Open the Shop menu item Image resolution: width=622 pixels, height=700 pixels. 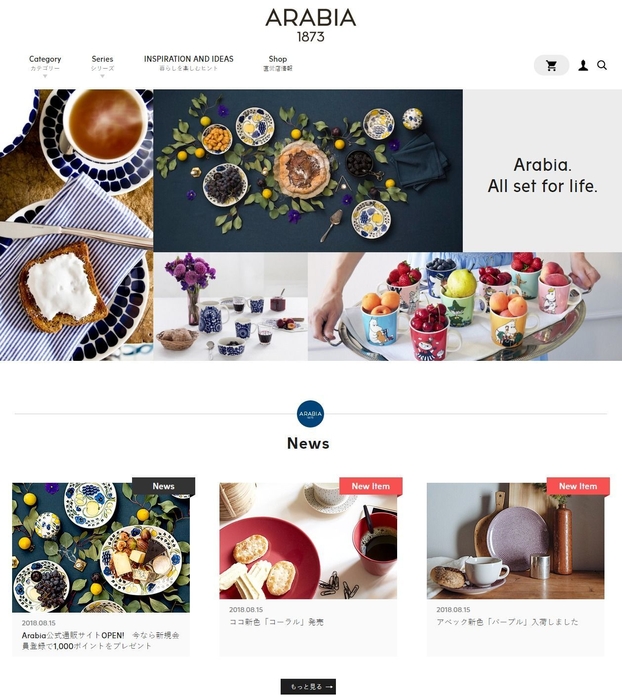(277, 63)
